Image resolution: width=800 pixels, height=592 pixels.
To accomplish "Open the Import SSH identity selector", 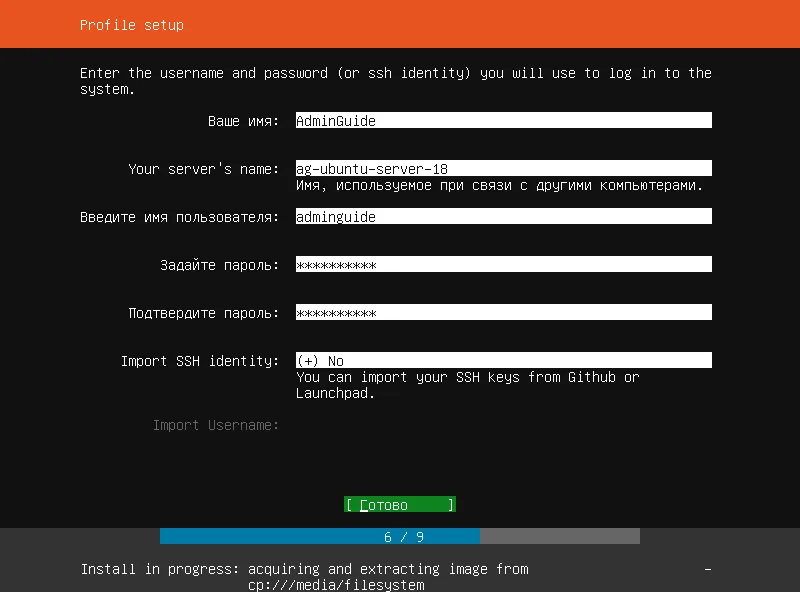I will tap(504, 360).
